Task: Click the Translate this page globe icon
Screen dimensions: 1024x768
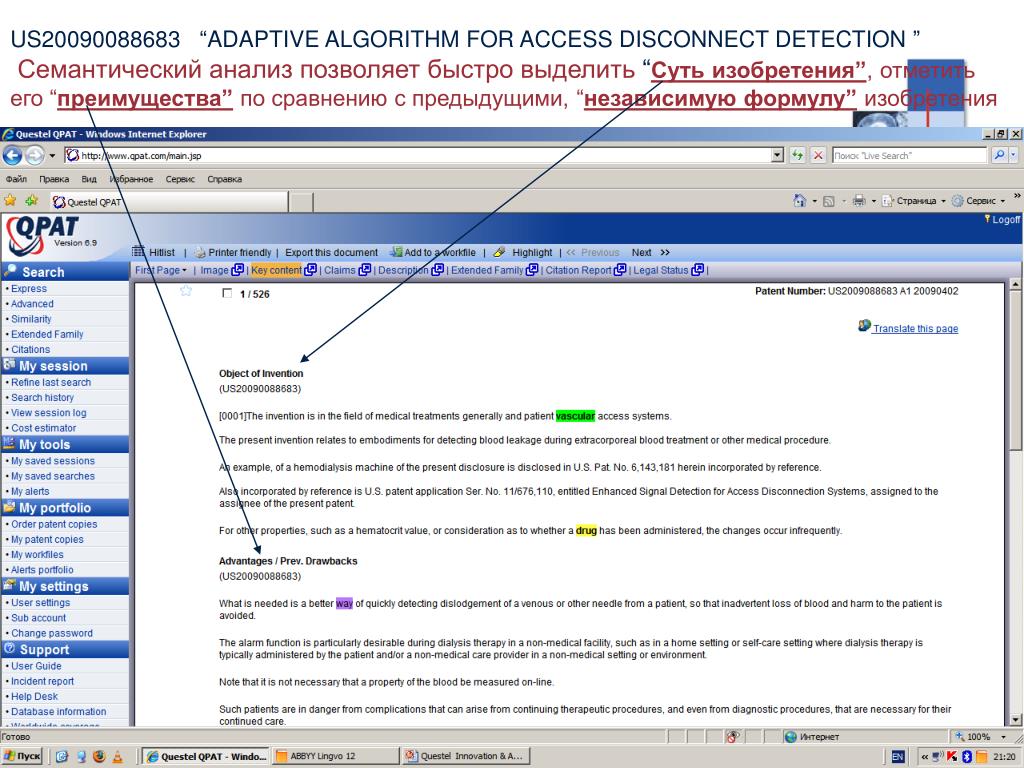Action: (865, 325)
